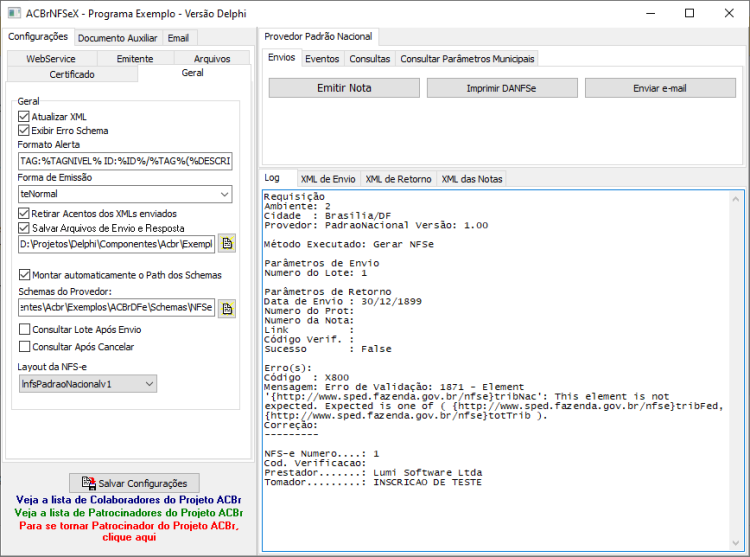
Task: Click the ACBrNFSeX application icon in title bar
Action: pos(14,13)
